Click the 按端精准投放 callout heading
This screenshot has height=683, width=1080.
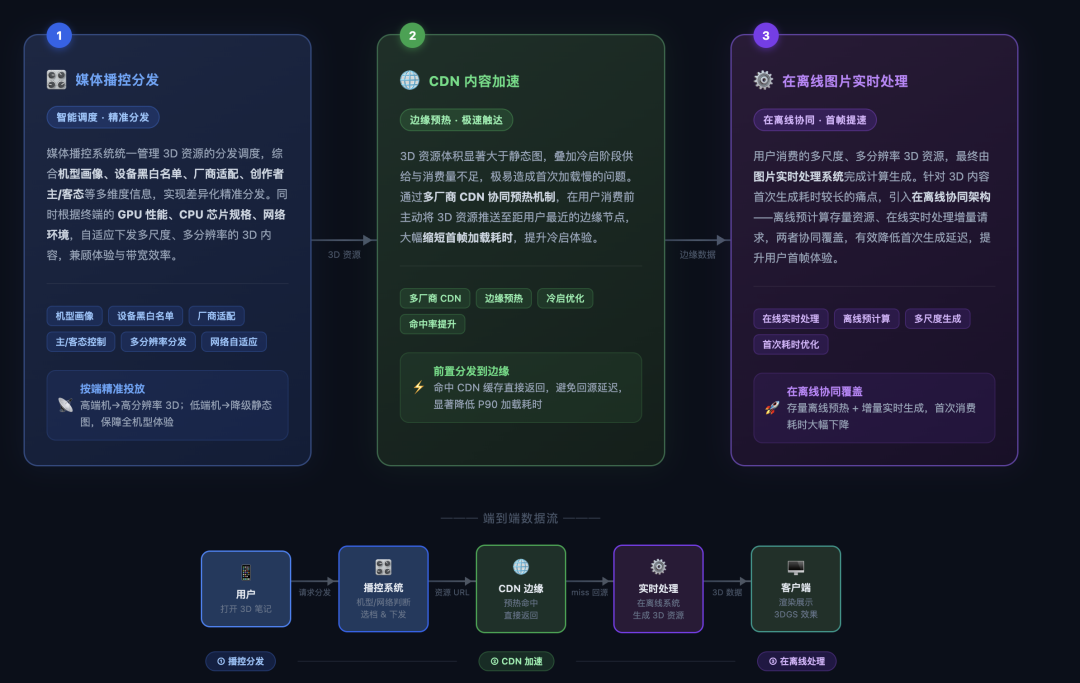[x=112, y=388]
